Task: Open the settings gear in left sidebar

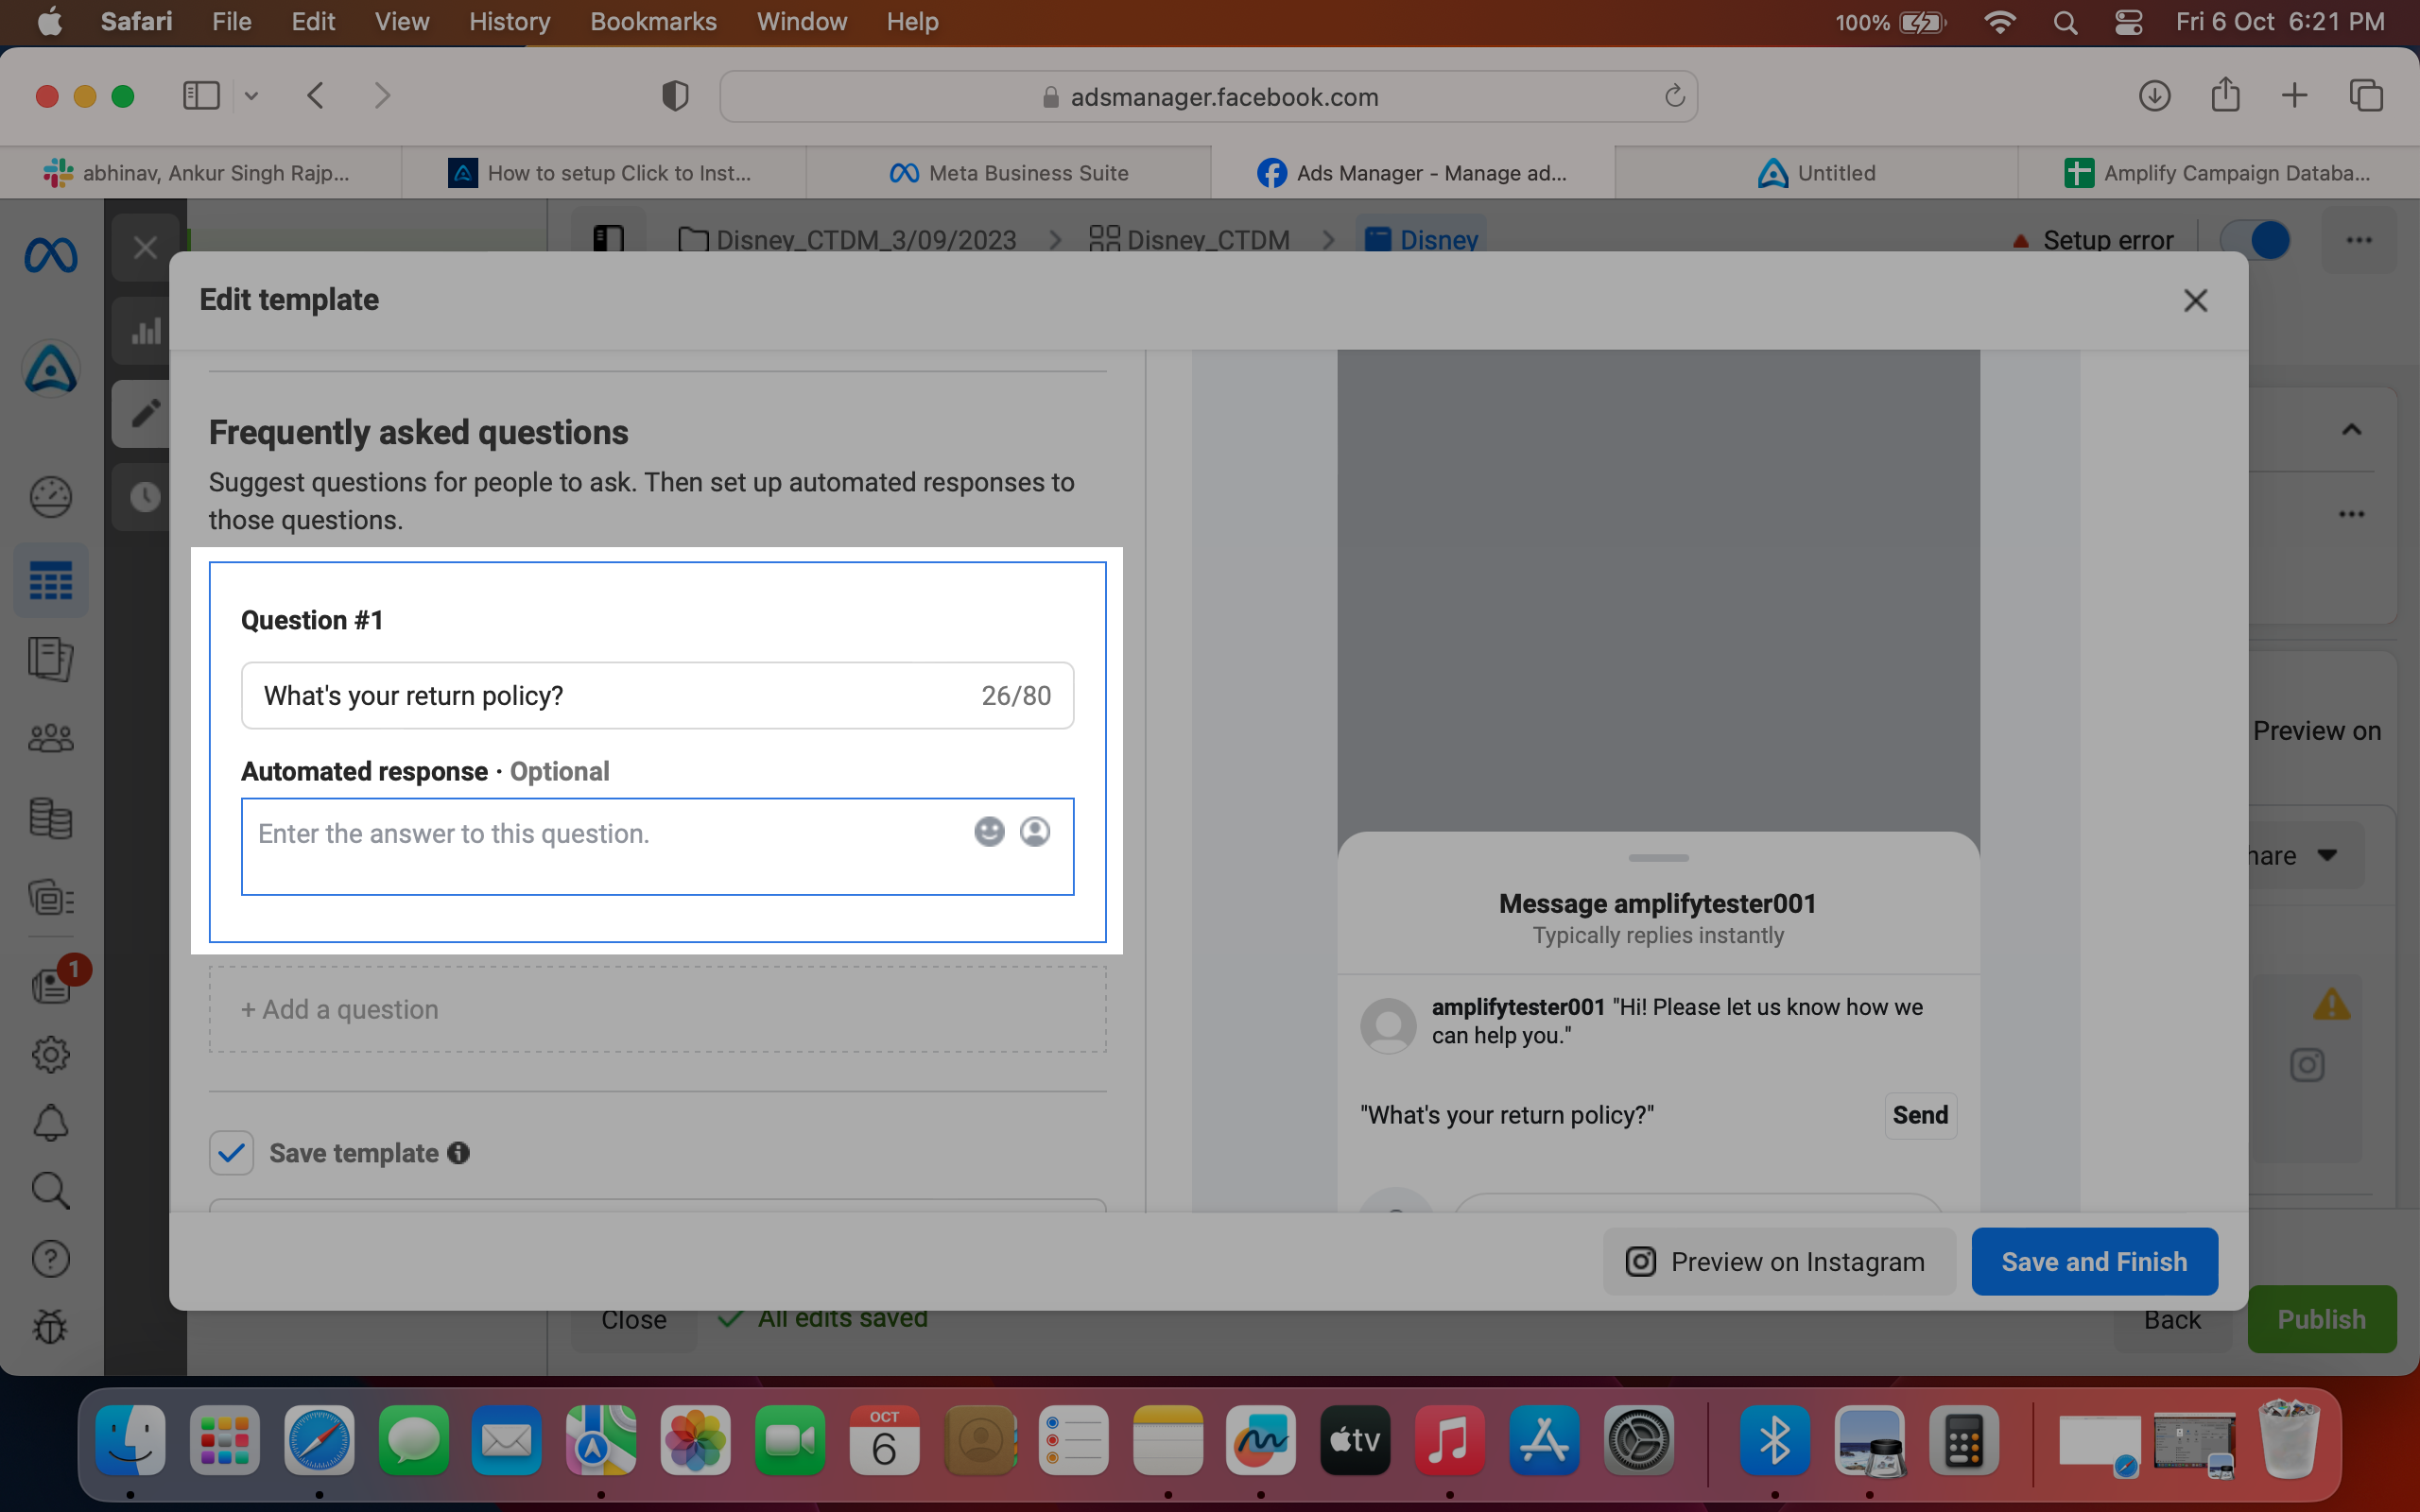Action: (x=50, y=1054)
